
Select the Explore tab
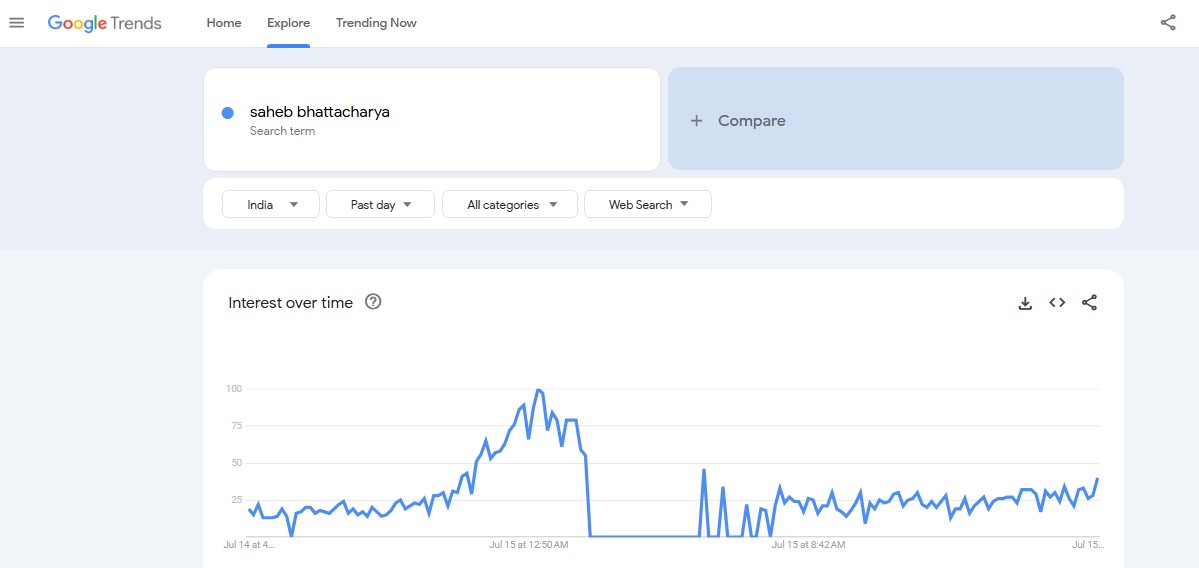(288, 23)
